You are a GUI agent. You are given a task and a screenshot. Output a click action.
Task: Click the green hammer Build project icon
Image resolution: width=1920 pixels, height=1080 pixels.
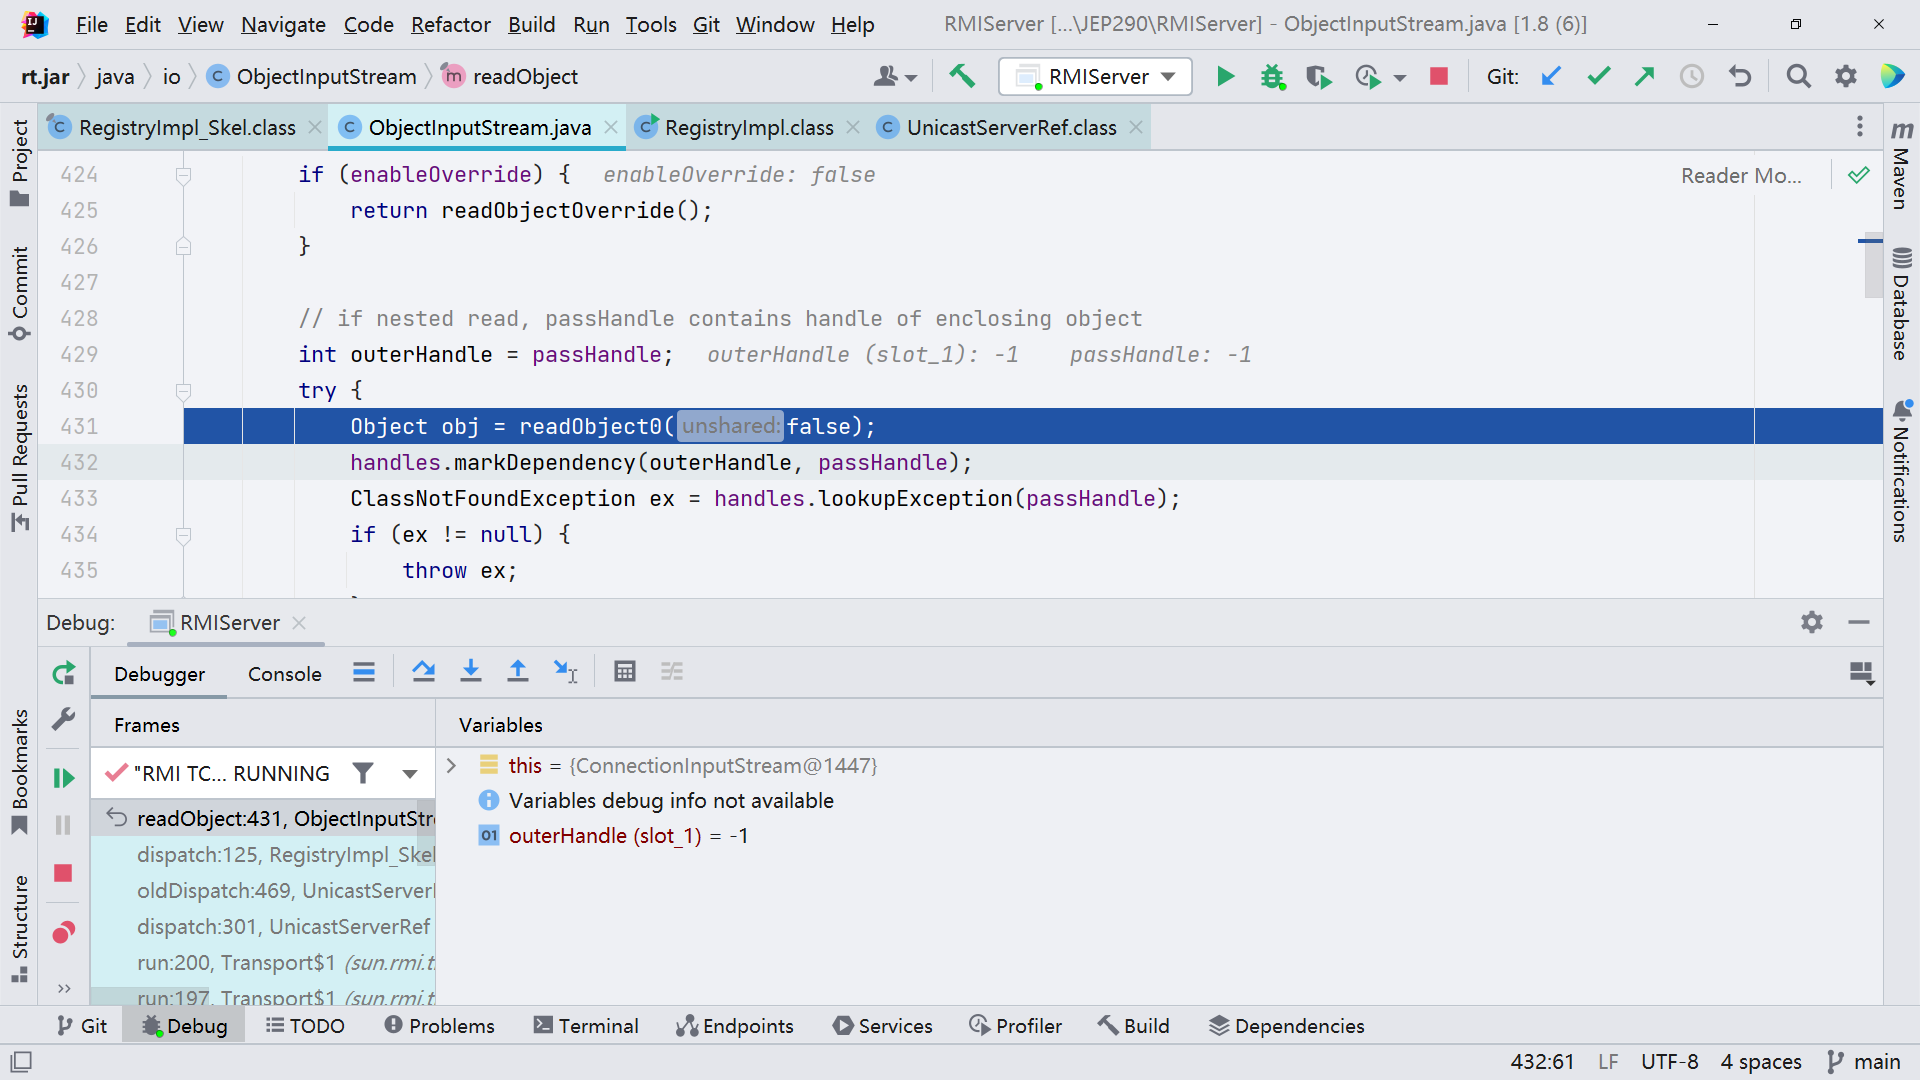tap(962, 76)
